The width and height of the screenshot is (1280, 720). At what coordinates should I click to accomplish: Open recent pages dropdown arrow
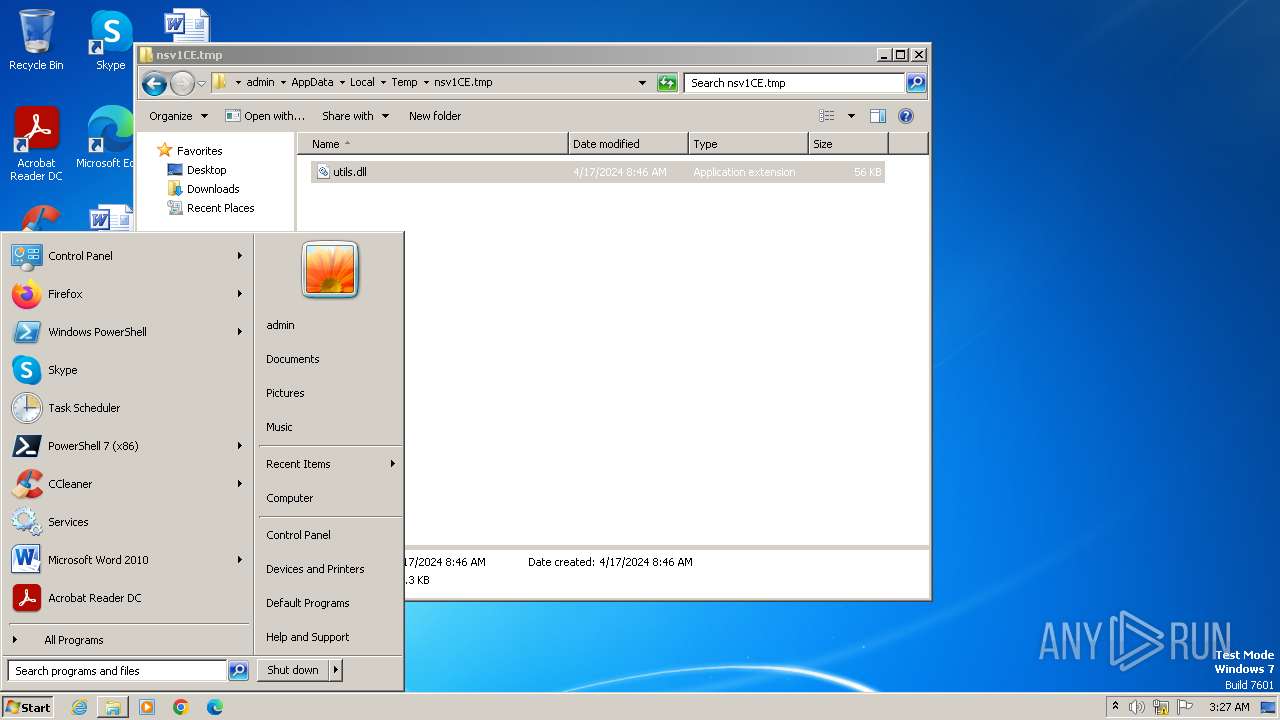(202, 83)
